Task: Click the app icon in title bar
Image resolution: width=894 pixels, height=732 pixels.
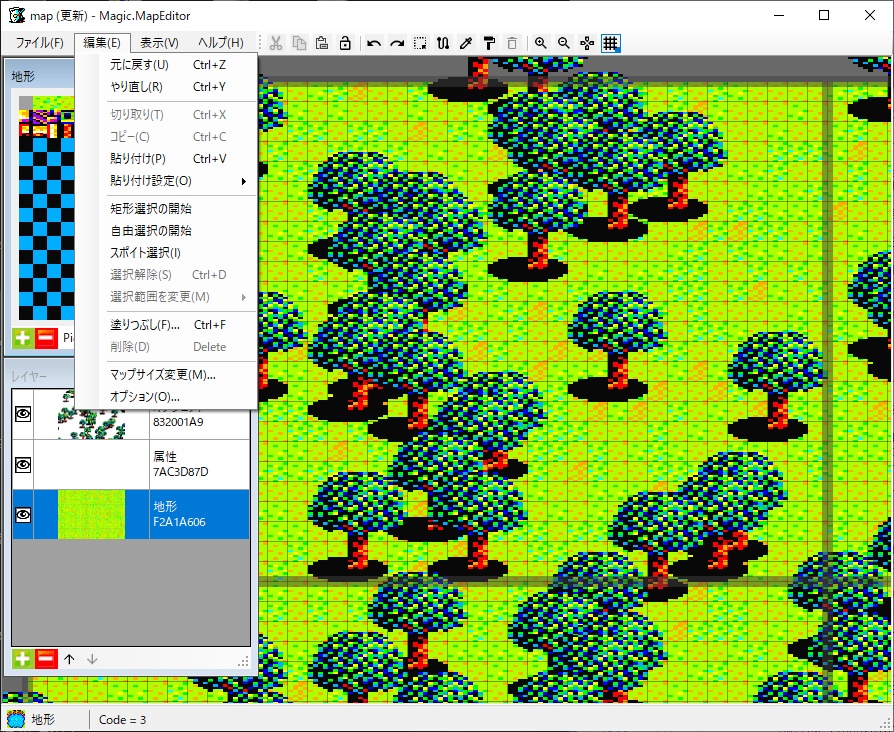Action: [17, 15]
